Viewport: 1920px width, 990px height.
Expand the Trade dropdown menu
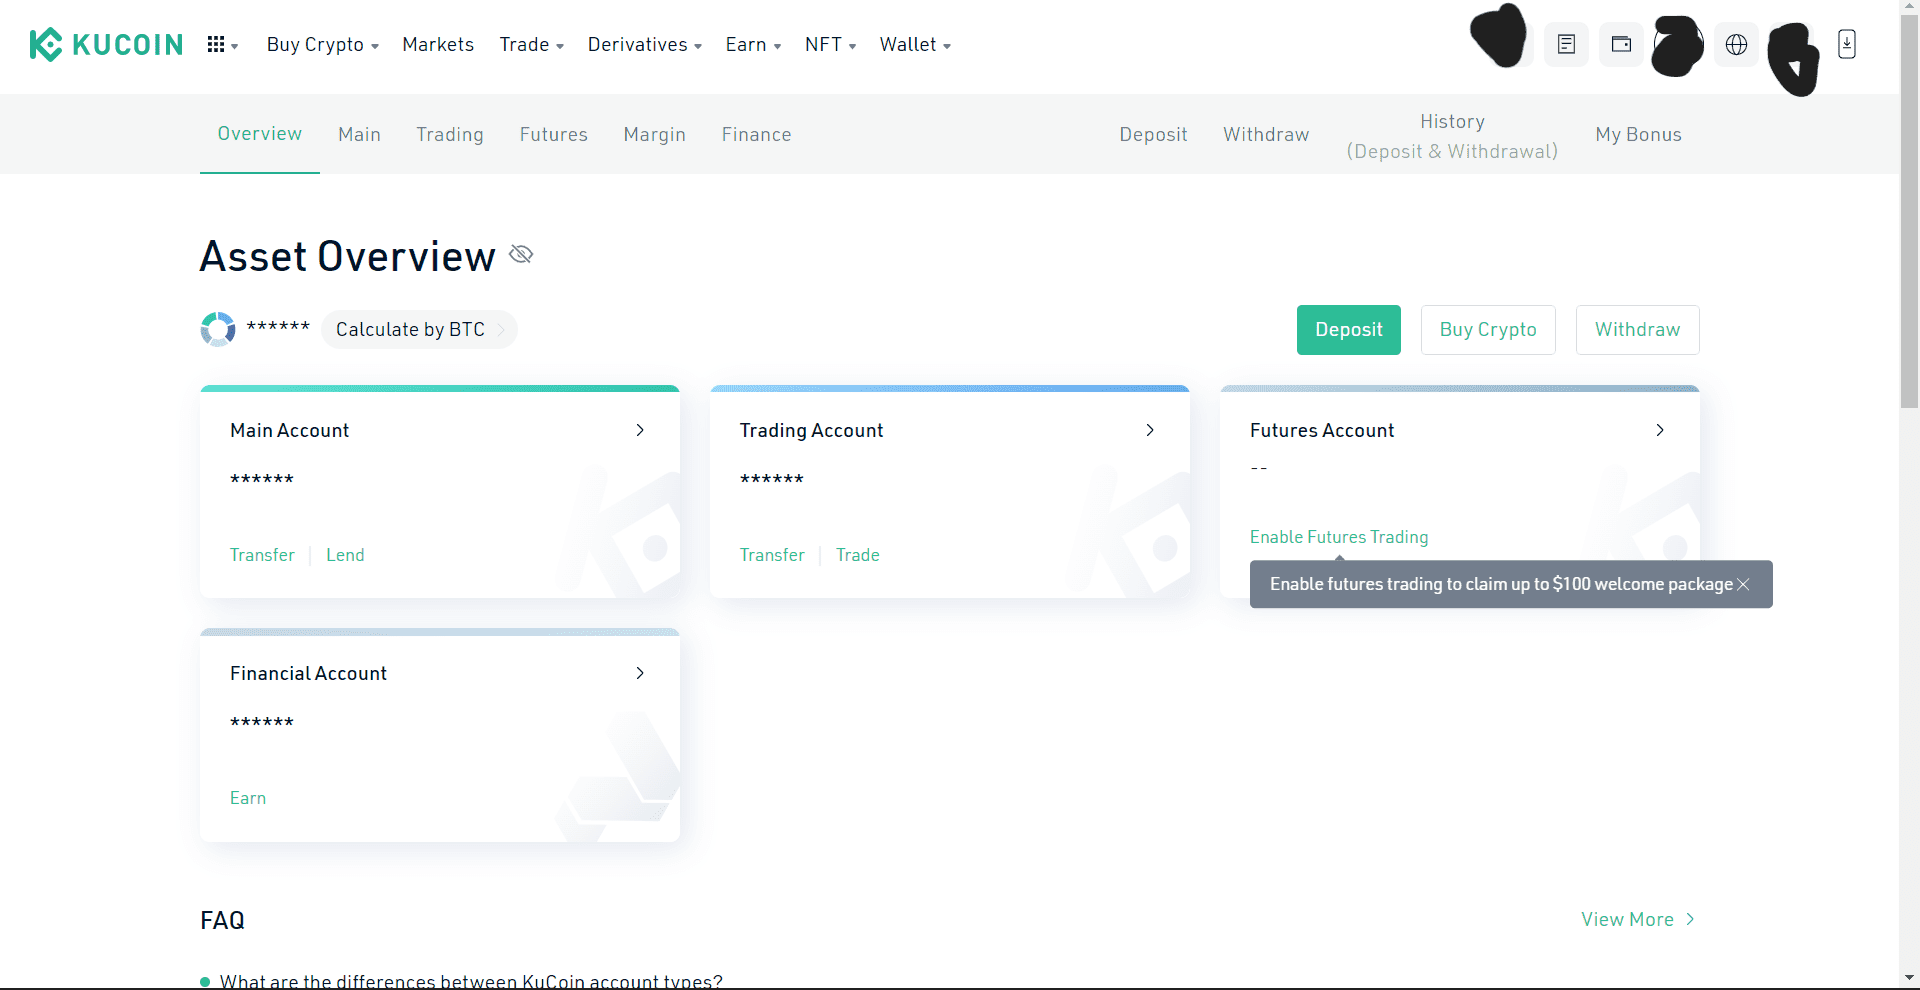532,45
